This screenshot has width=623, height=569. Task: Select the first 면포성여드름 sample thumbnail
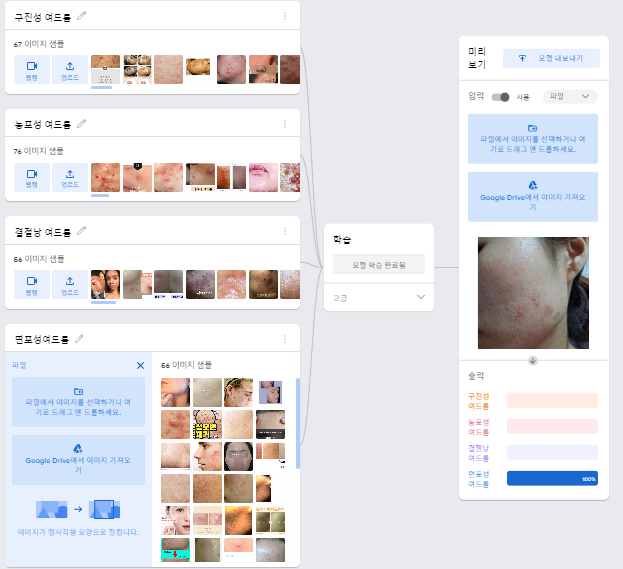(x=175, y=392)
